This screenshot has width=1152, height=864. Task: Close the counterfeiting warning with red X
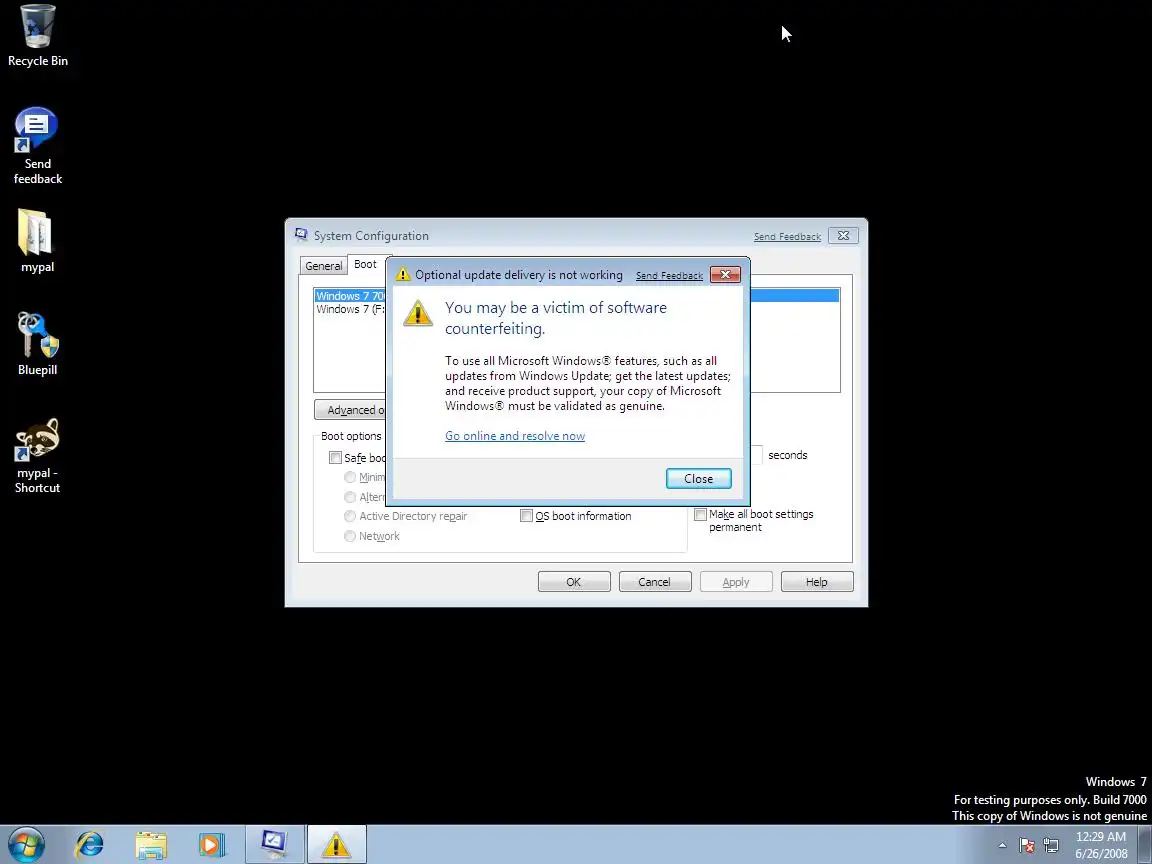(725, 274)
